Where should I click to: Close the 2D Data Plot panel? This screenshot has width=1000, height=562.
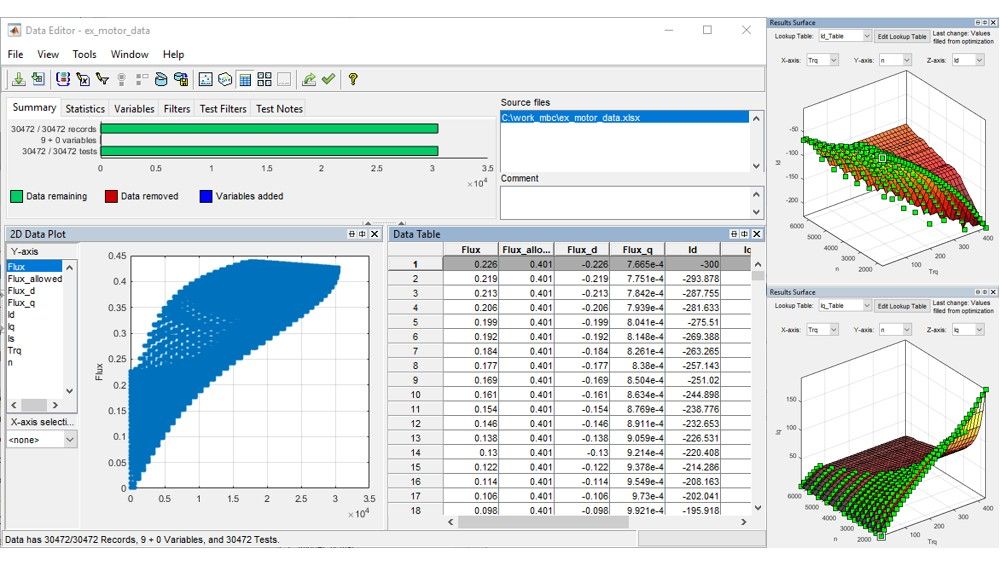(375, 234)
